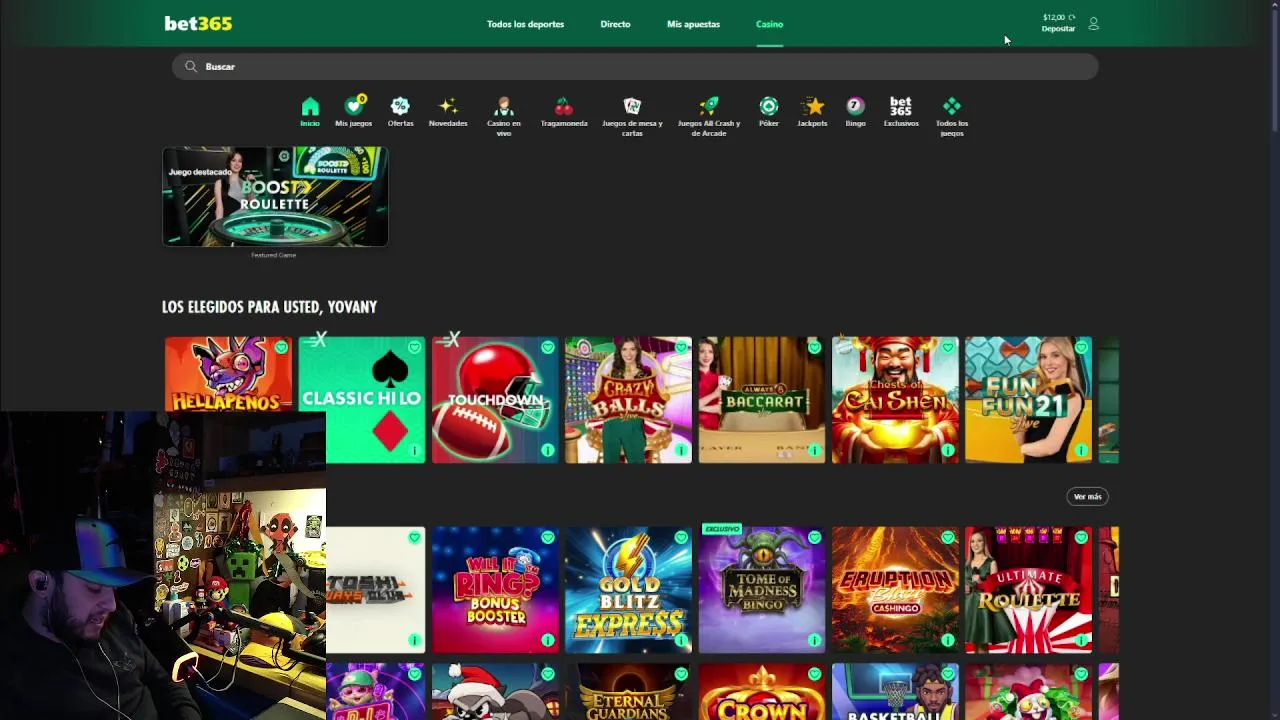Launch the Hellapenos game tile
1280x720 pixels.
[229, 374]
